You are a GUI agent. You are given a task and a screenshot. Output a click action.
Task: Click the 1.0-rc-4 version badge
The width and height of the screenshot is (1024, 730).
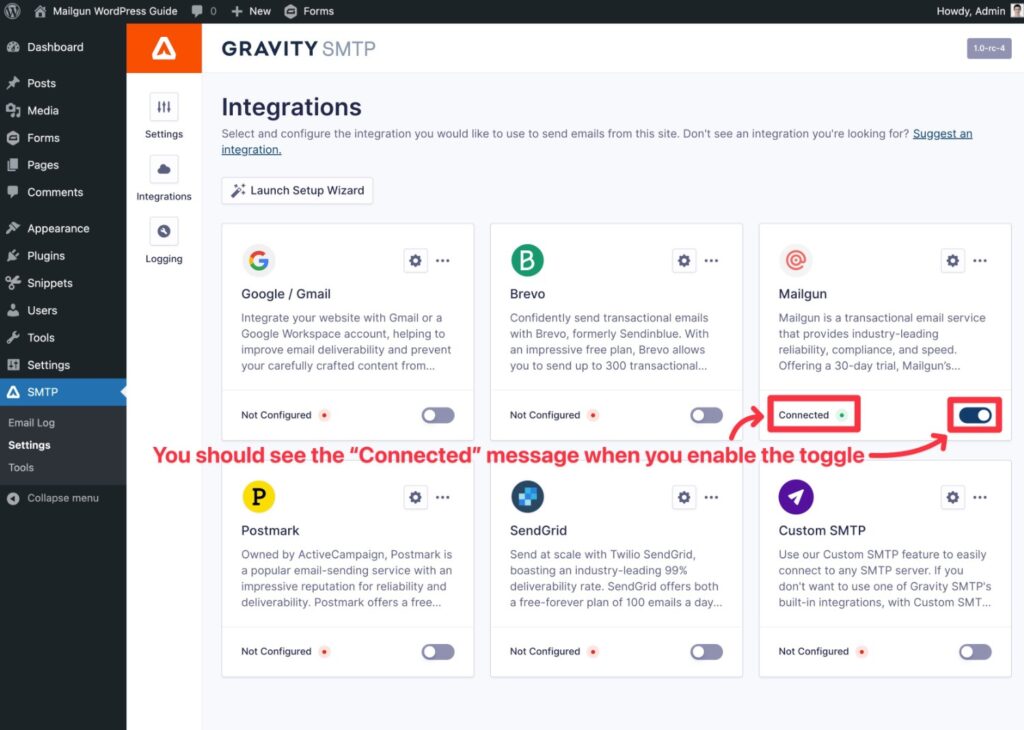pos(988,47)
